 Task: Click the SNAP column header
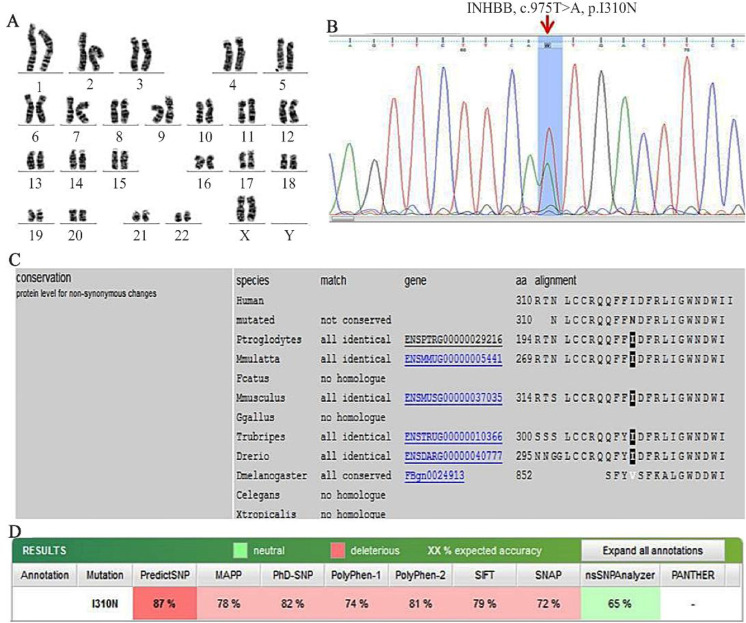(x=548, y=575)
